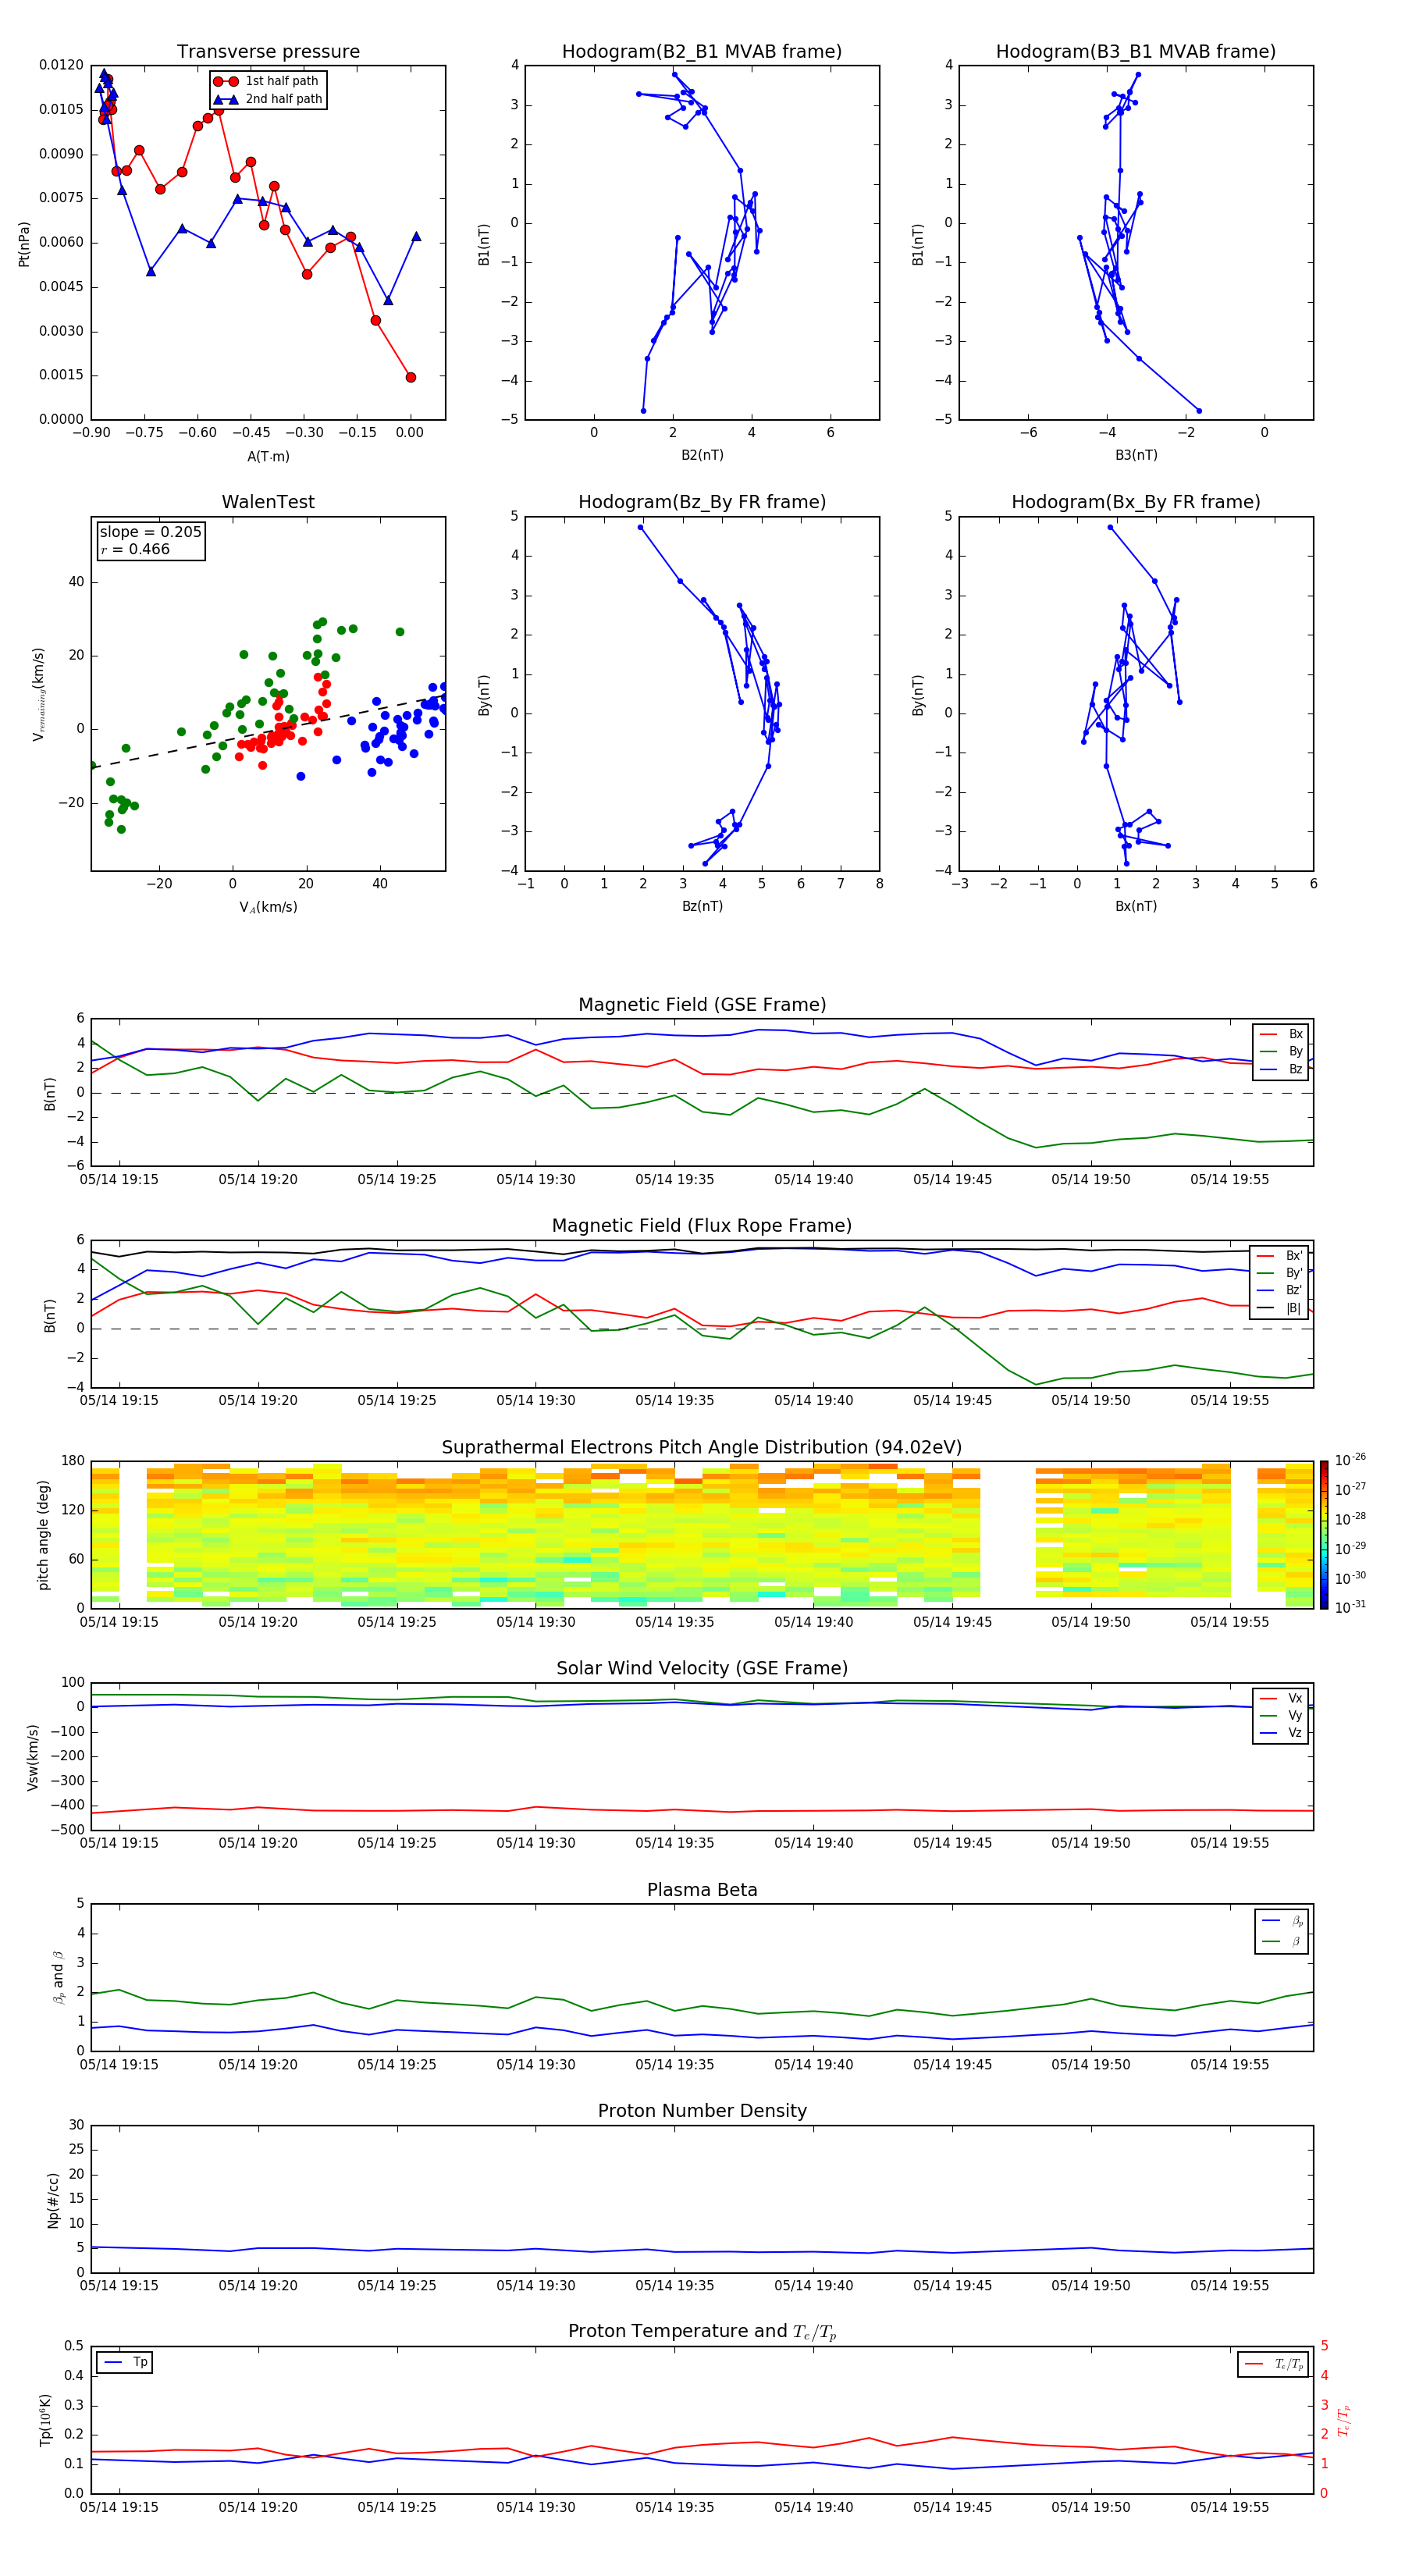Select |B| legend entry in Flux Rope panel

tap(1280, 1308)
